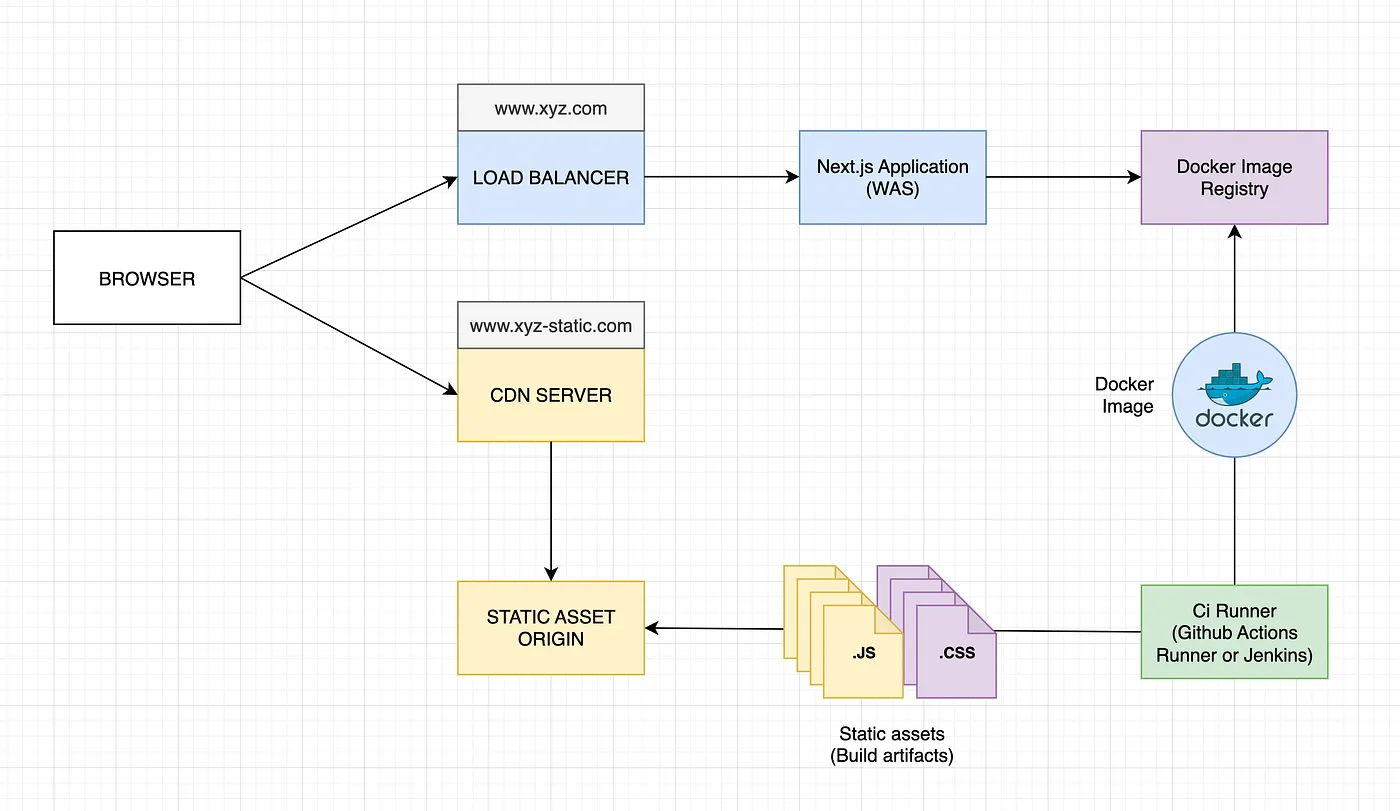
Task: Click the Ci Runner green box
Action: coord(1235,632)
